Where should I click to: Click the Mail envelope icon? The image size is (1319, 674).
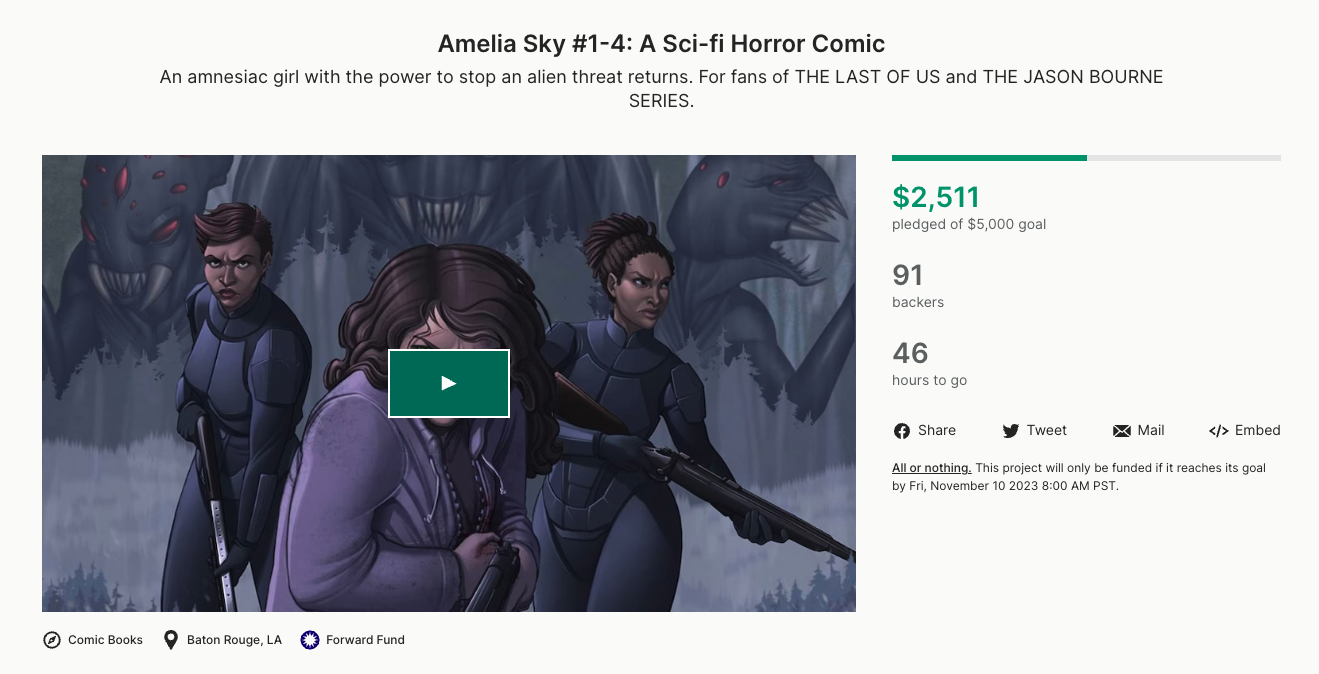coord(1121,431)
